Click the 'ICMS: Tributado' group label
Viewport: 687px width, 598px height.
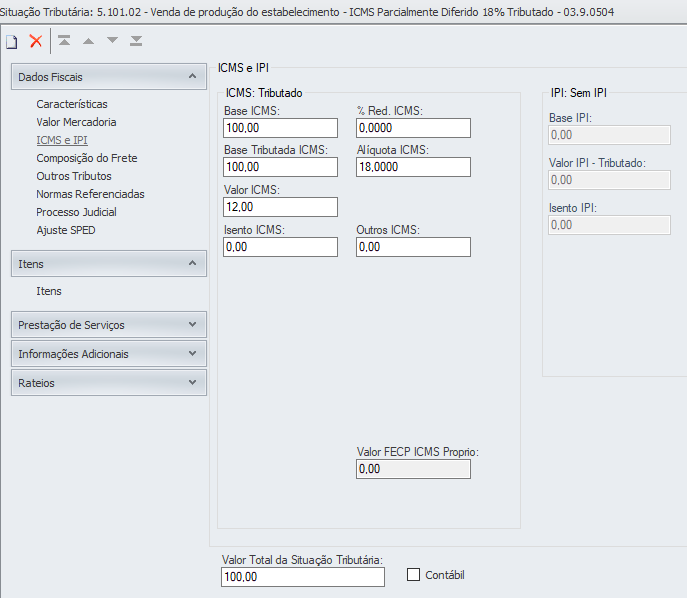coord(264,93)
